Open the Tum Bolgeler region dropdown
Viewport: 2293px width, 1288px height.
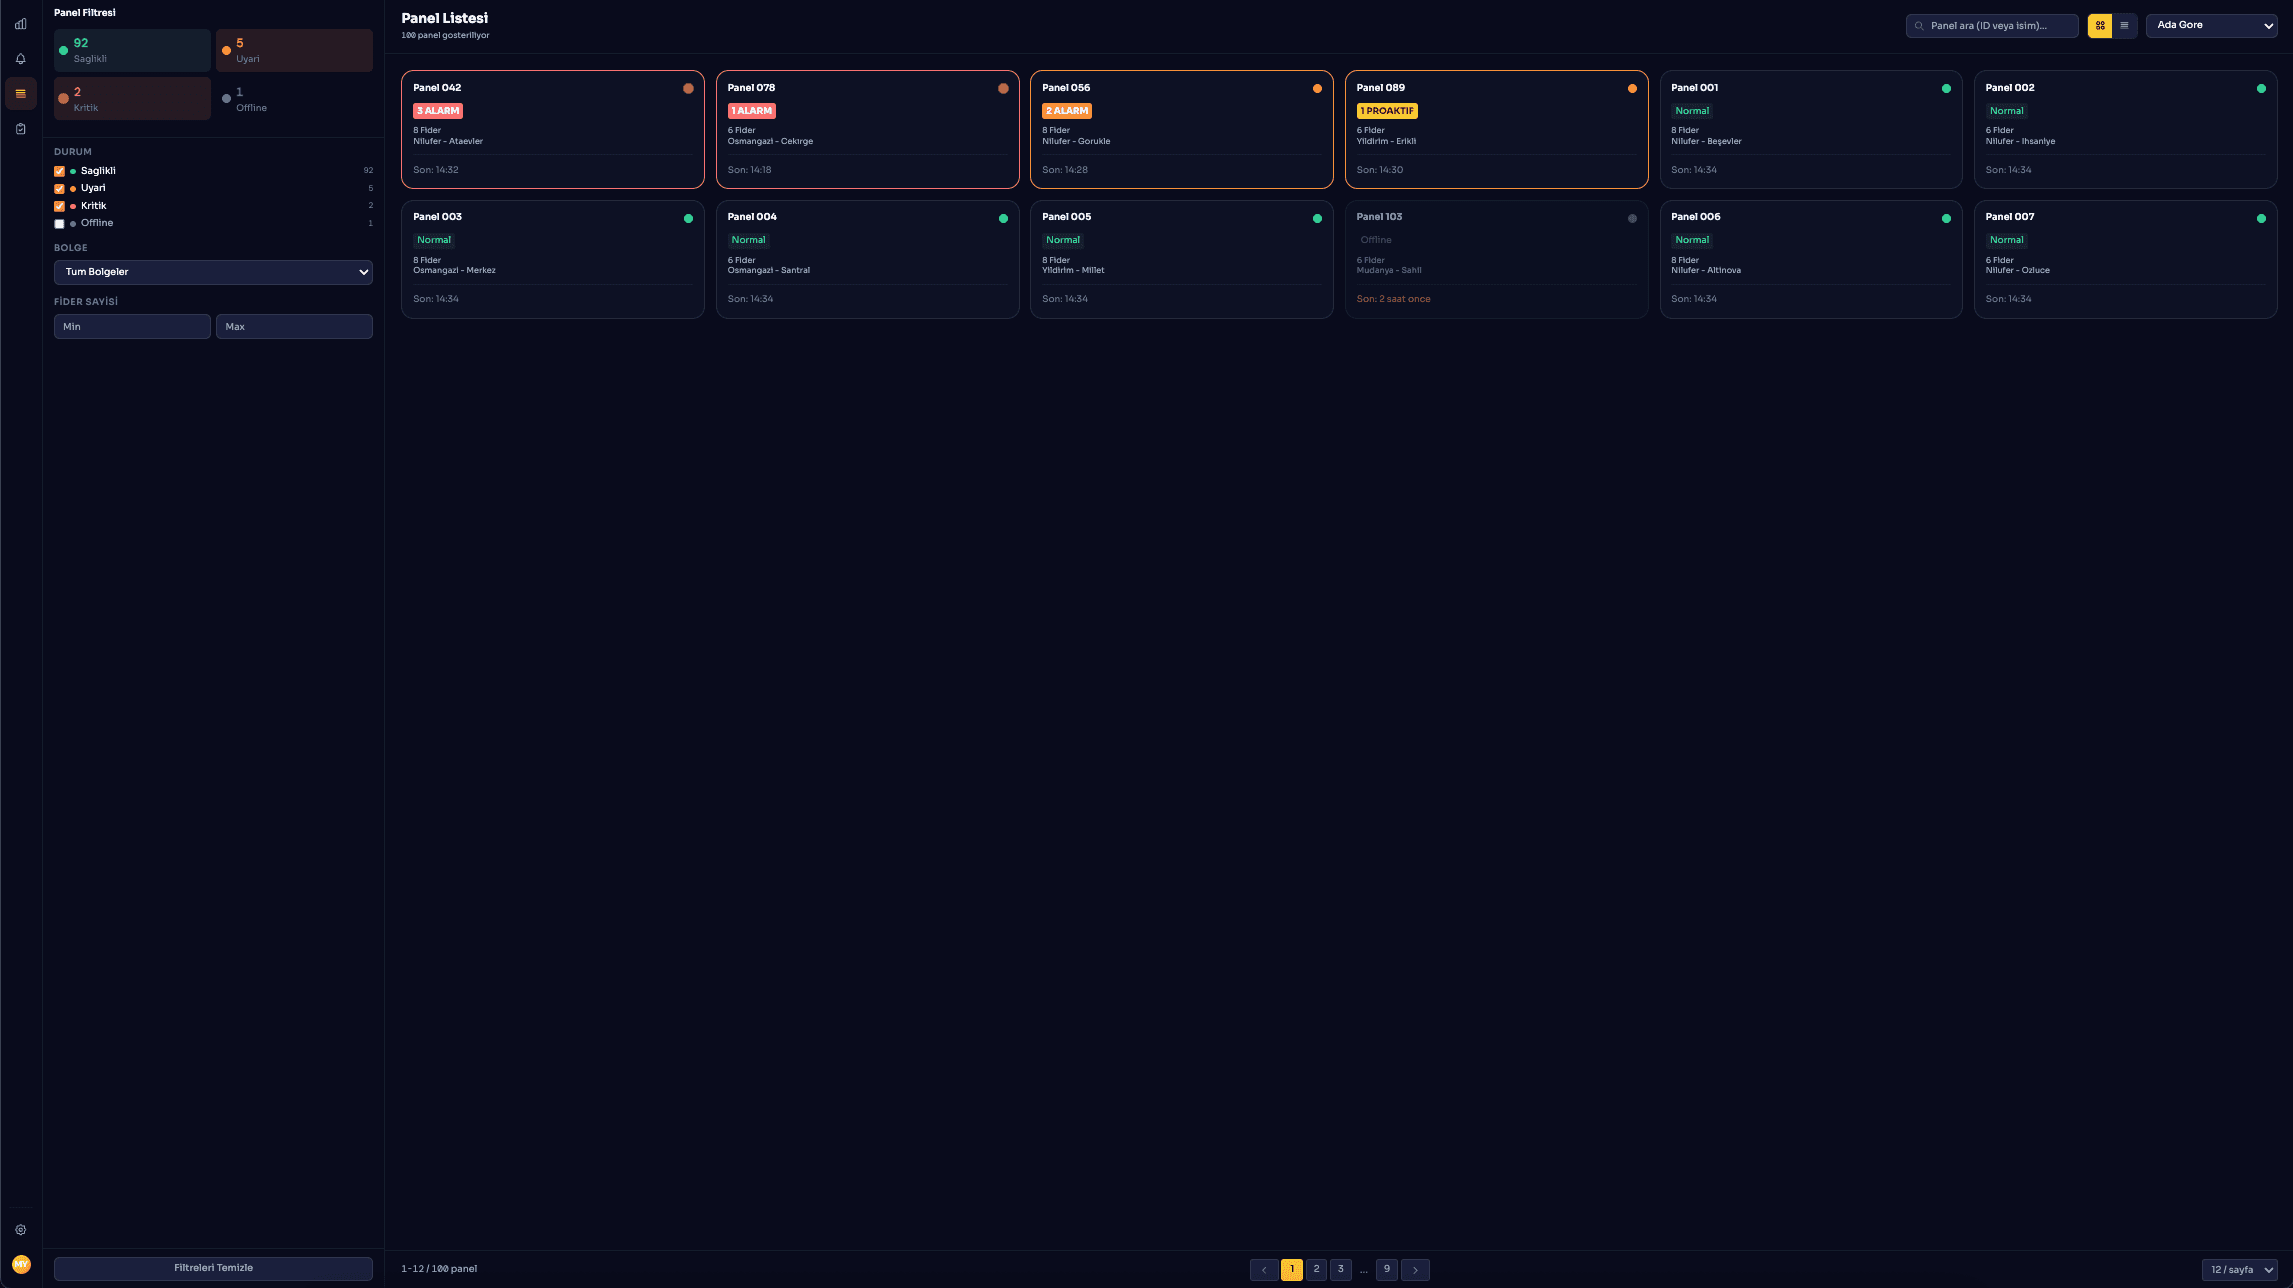tap(213, 271)
